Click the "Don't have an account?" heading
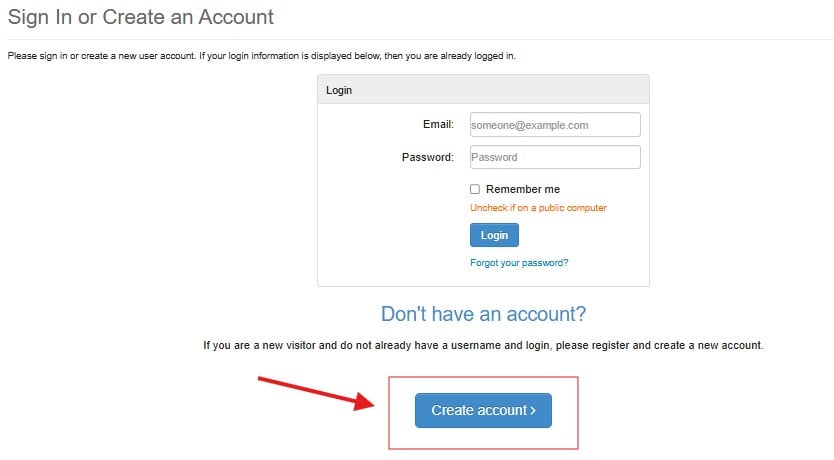Image resolution: width=834 pixels, height=460 pixels. point(483,314)
